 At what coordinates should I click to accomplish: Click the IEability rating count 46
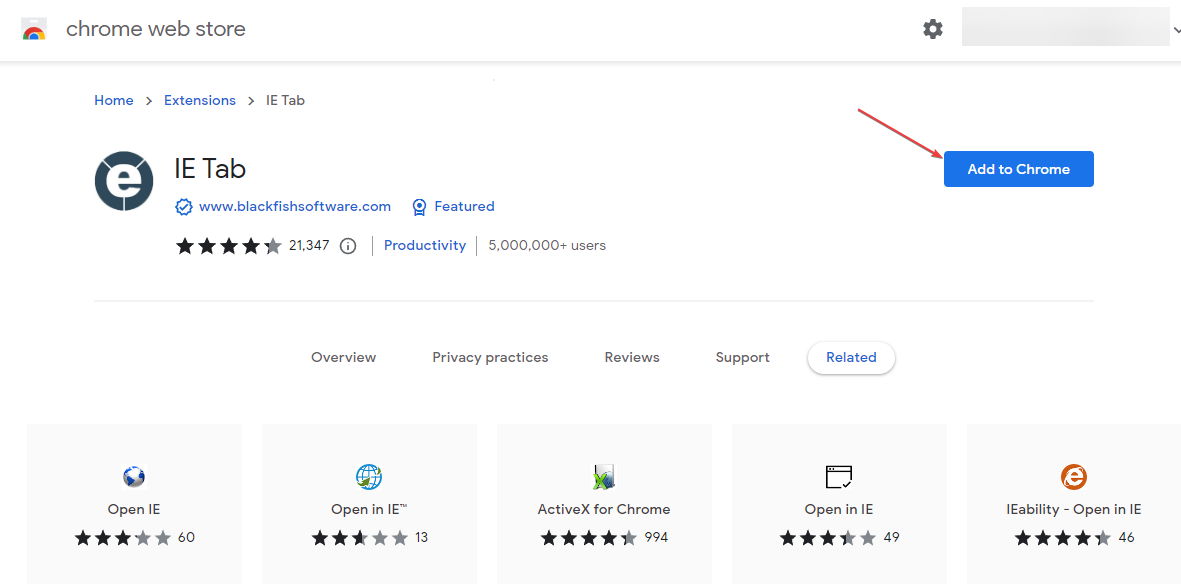coord(1127,538)
